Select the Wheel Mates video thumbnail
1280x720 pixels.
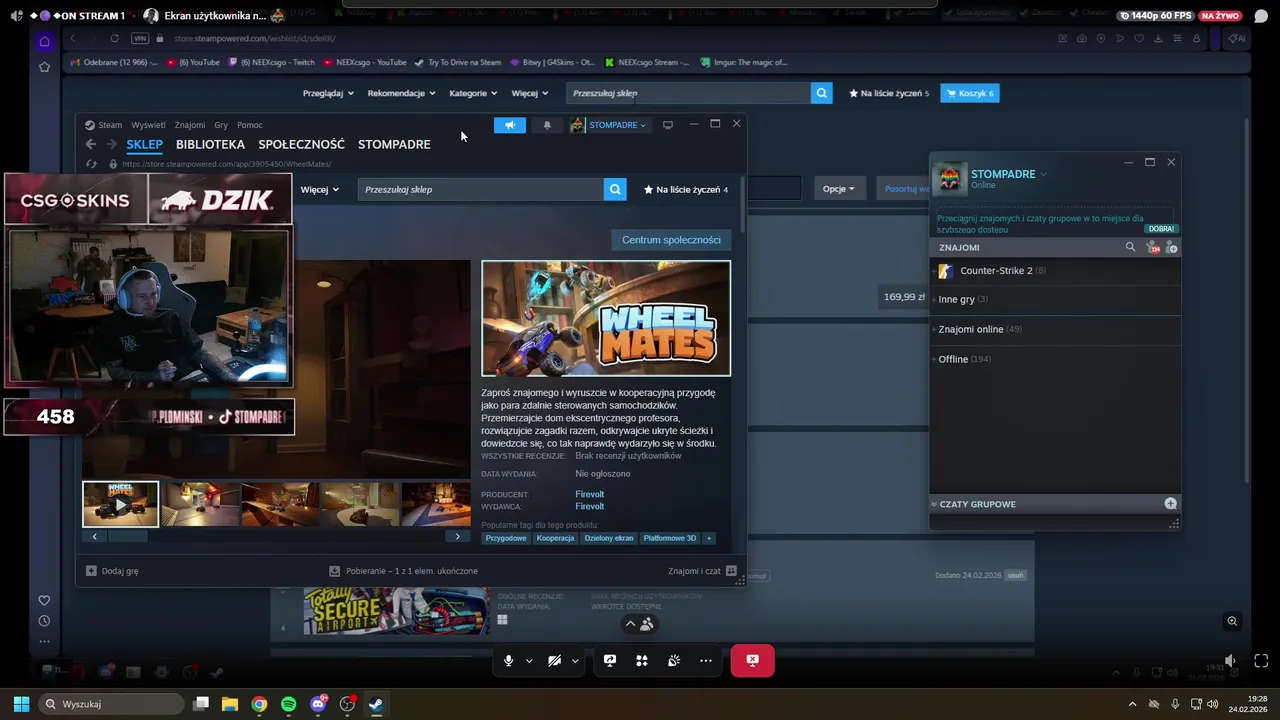click(x=120, y=504)
